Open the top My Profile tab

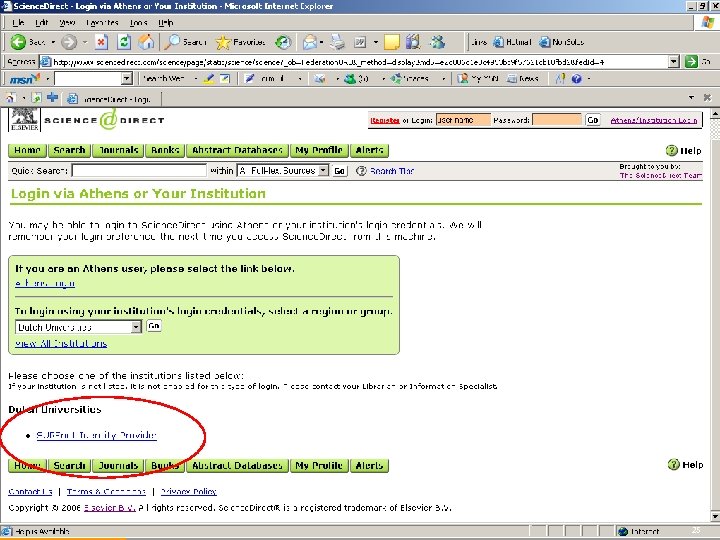(x=319, y=150)
